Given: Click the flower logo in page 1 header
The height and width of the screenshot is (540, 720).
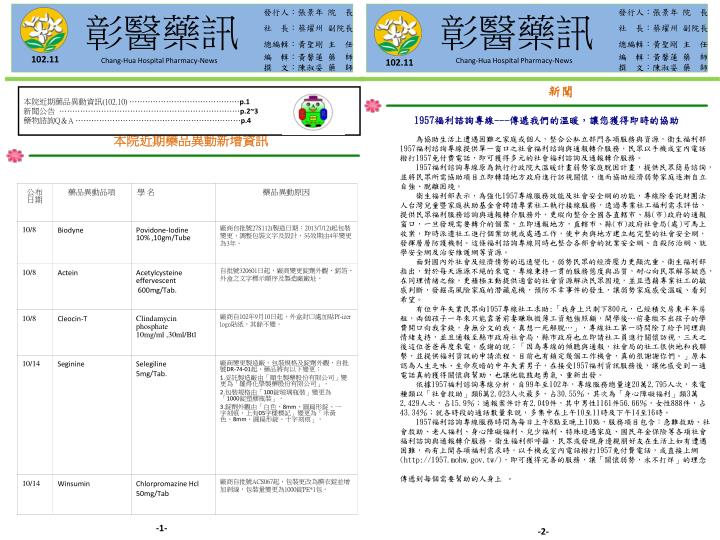Looking at the screenshot, I should pos(45,30).
